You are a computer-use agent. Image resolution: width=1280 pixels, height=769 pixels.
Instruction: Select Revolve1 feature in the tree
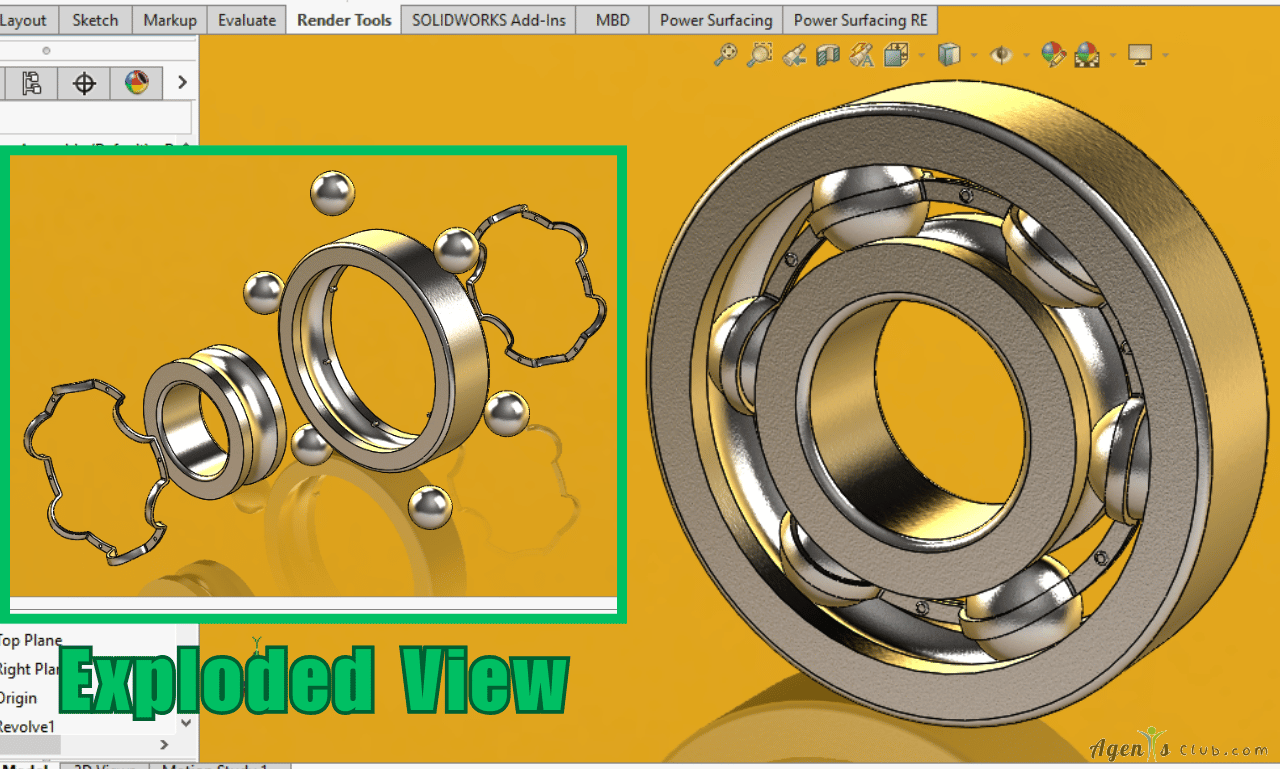pos(27,727)
